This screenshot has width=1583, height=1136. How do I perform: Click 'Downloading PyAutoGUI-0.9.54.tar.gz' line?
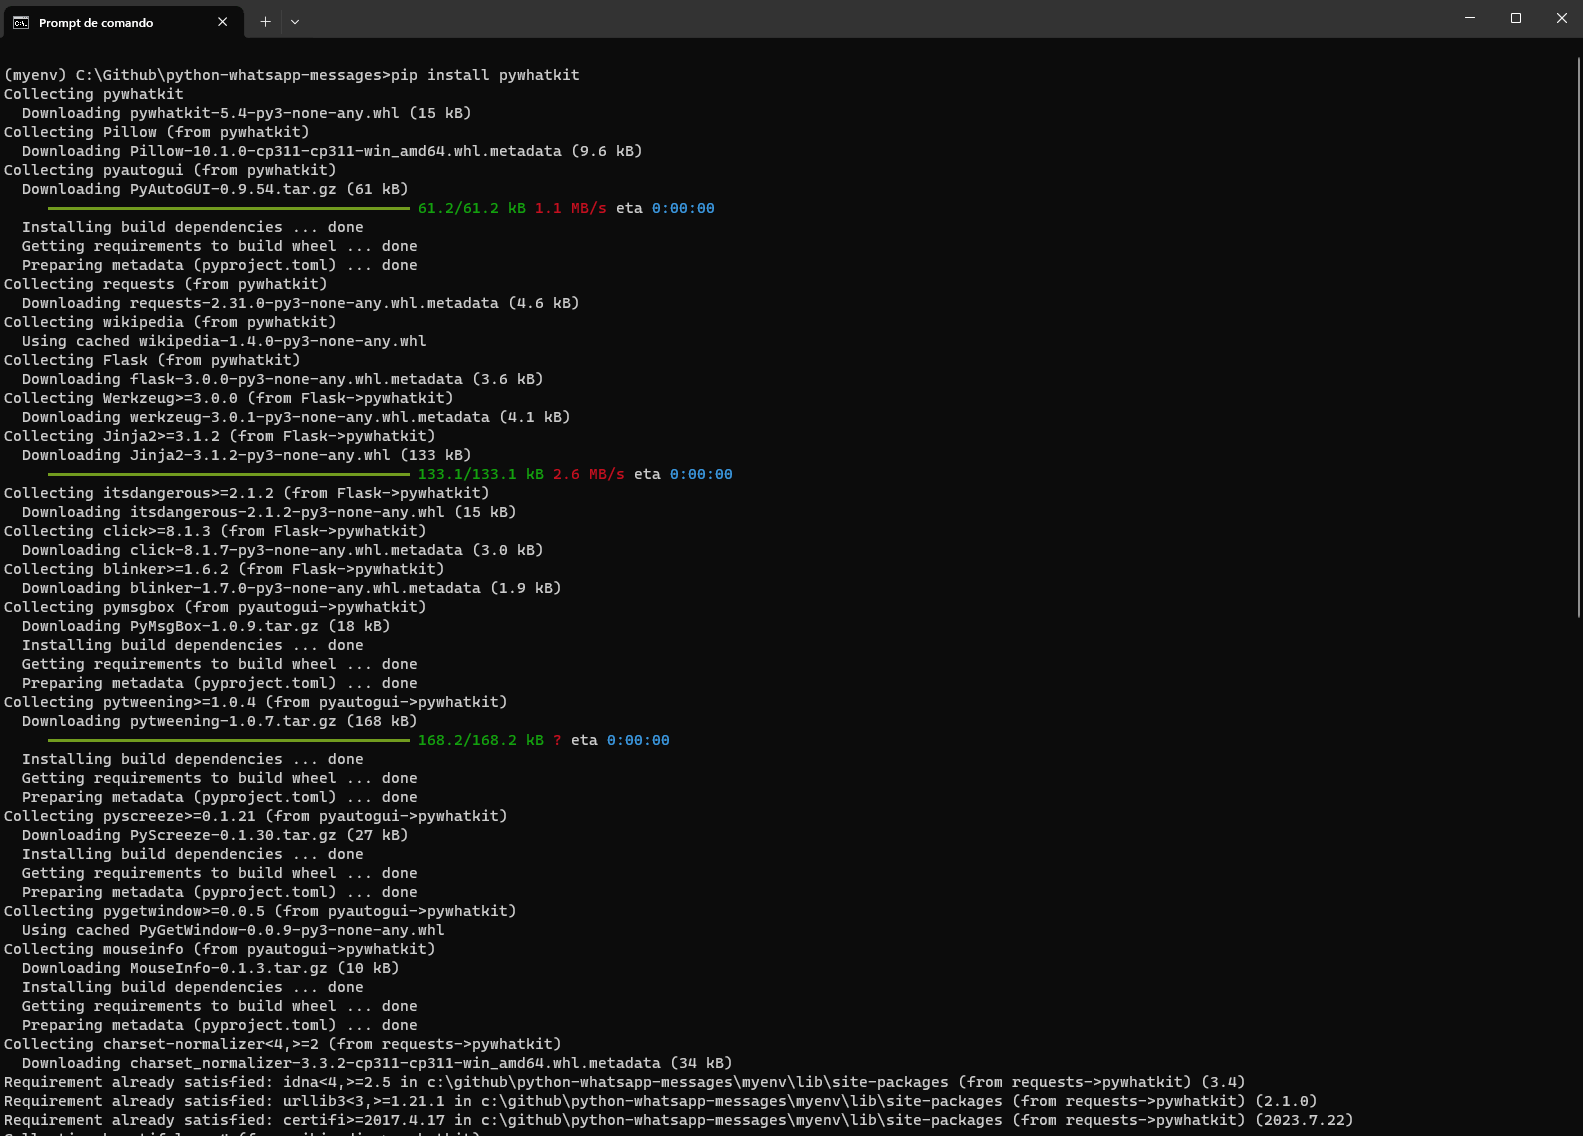pos(215,189)
